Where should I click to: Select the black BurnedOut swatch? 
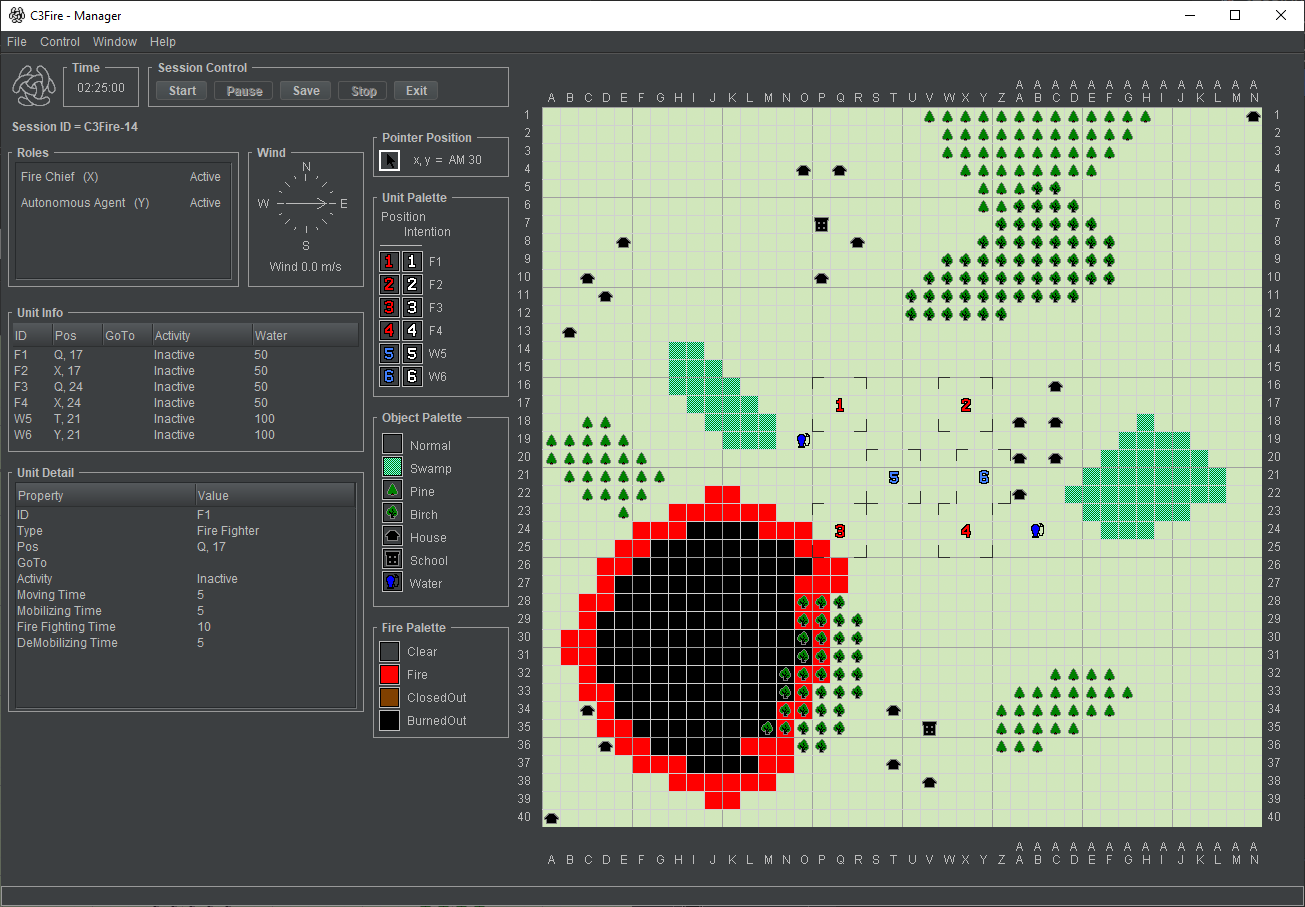[390, 720]
